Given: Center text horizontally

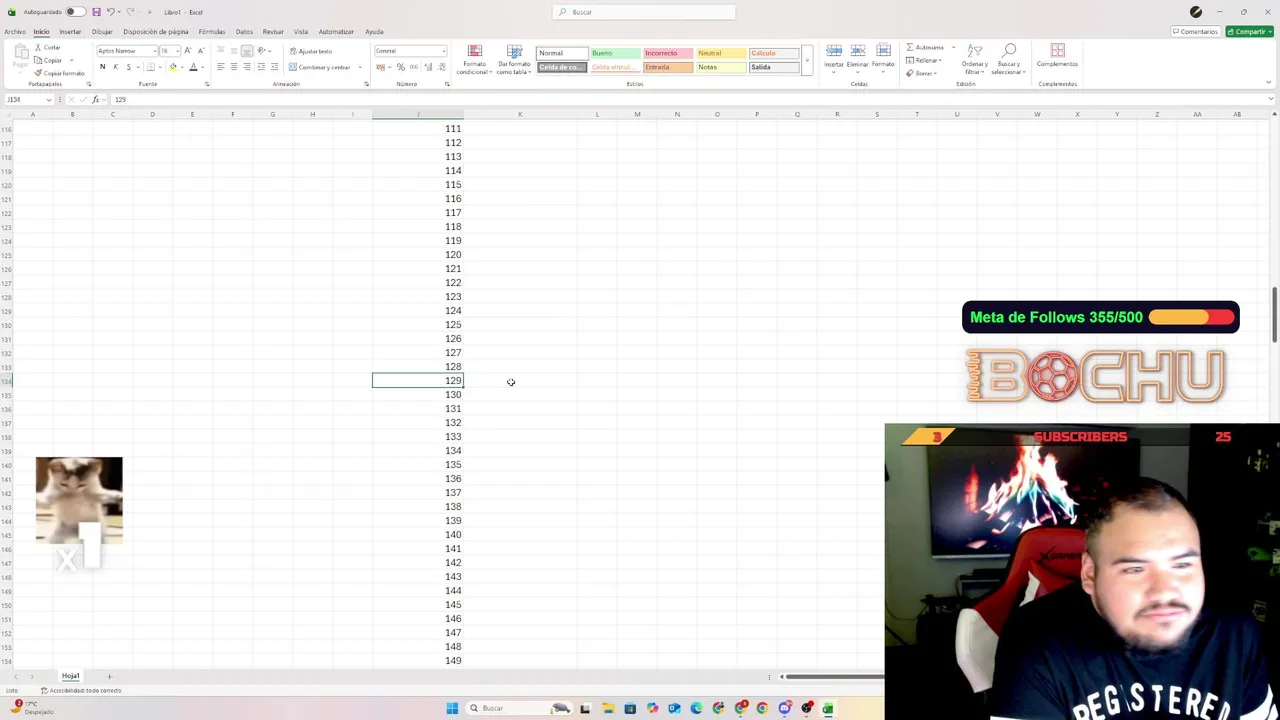Looking at the screenshot, I should point(234,67).
